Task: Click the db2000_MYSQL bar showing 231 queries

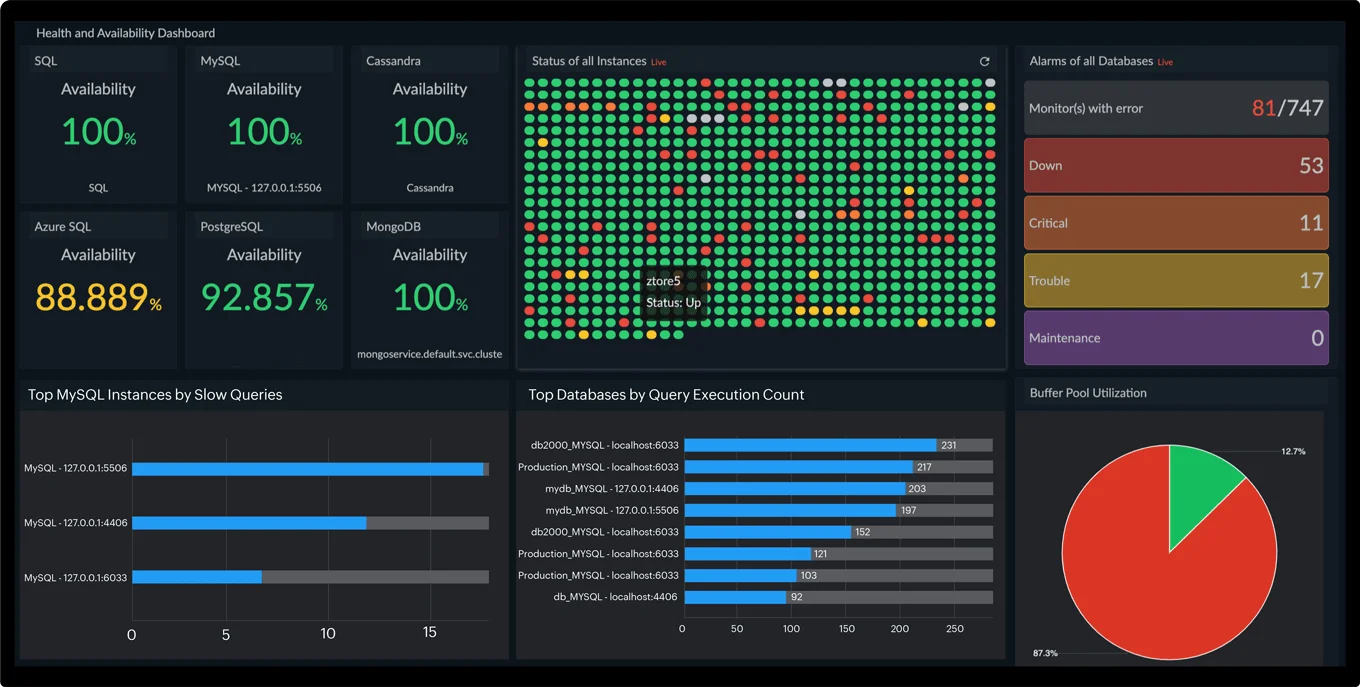Action: pos(810,445)
